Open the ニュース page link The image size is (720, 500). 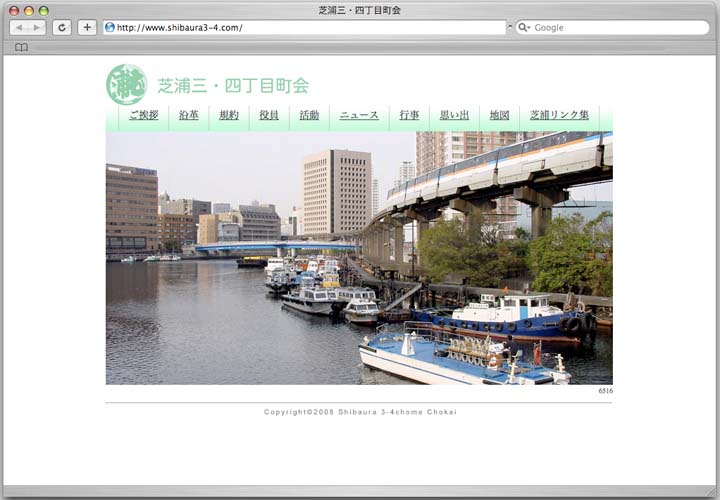pos(359,115)
